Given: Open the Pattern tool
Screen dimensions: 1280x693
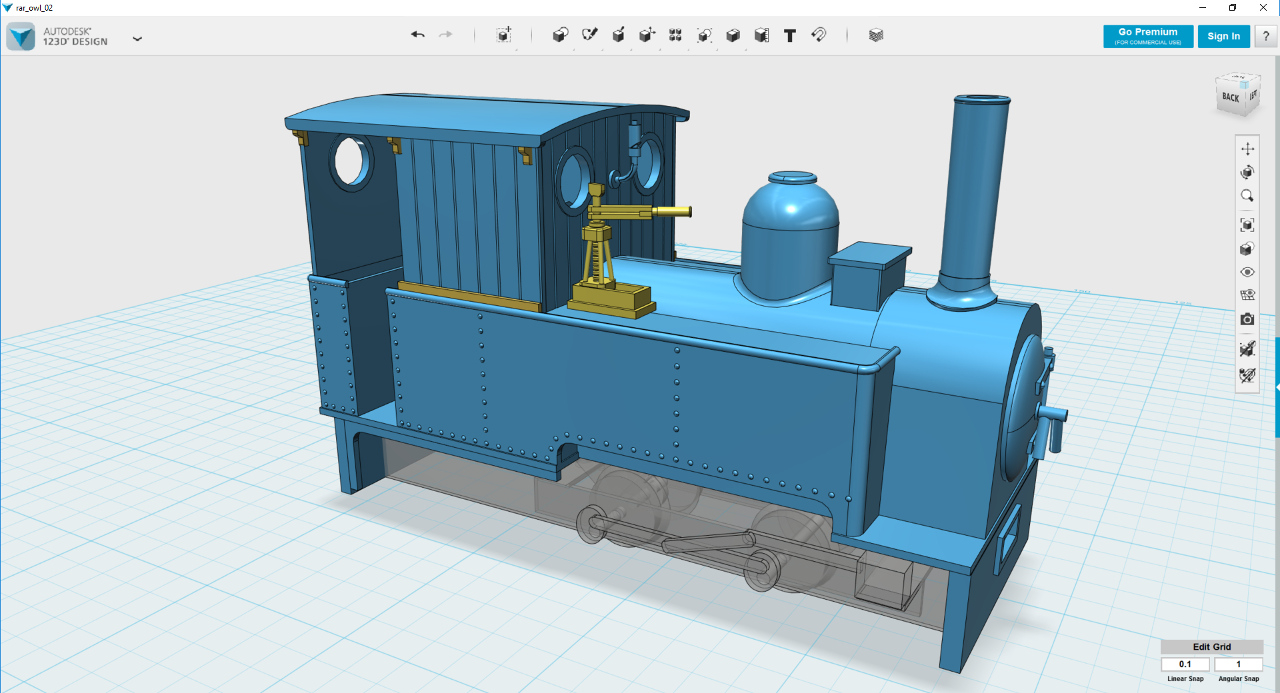Looking at the screenshot, I should coord(675,35).
